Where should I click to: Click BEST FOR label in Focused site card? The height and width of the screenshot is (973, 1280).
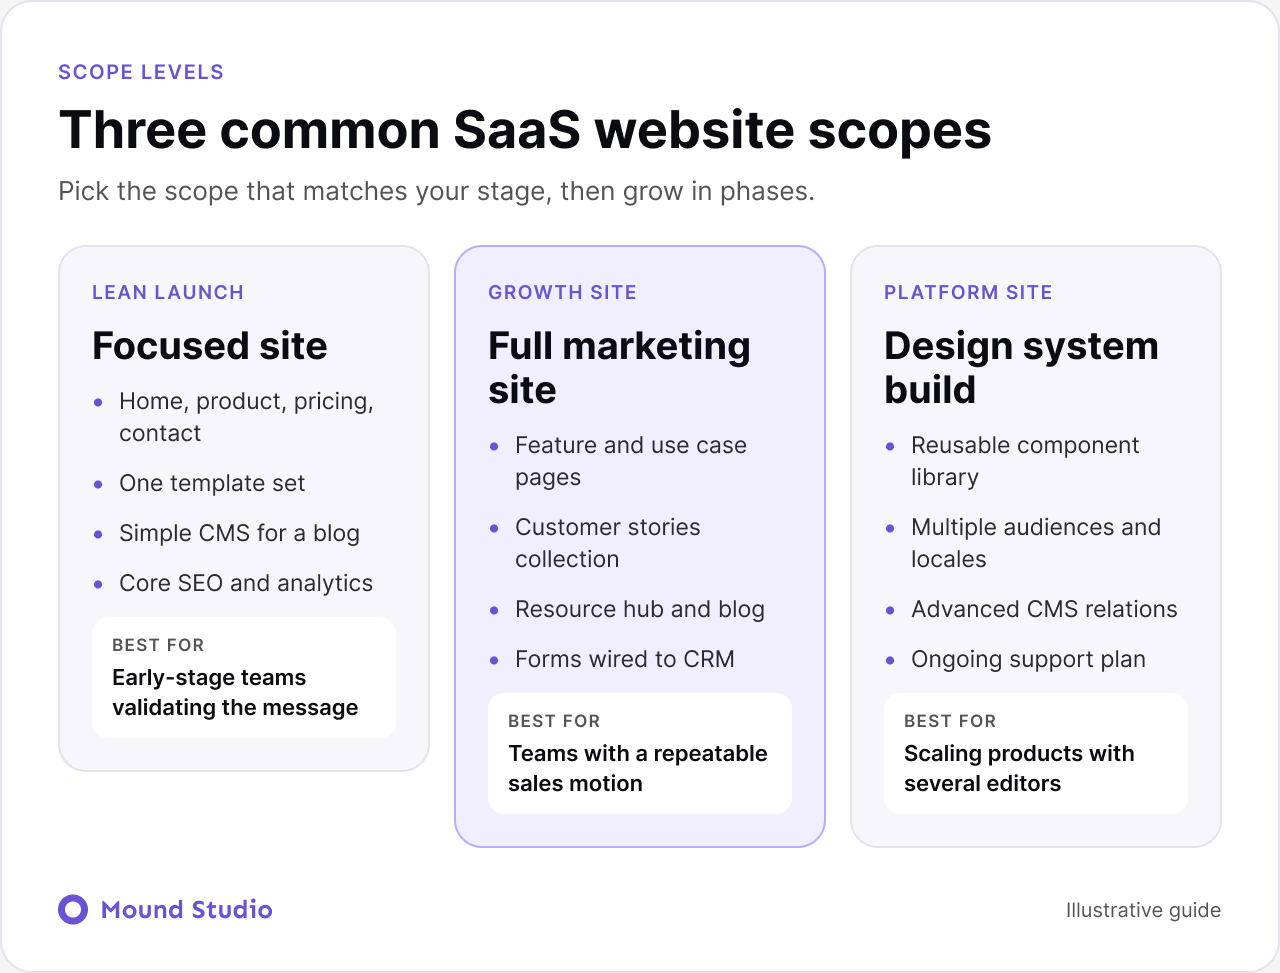click(x=158, y=645)
